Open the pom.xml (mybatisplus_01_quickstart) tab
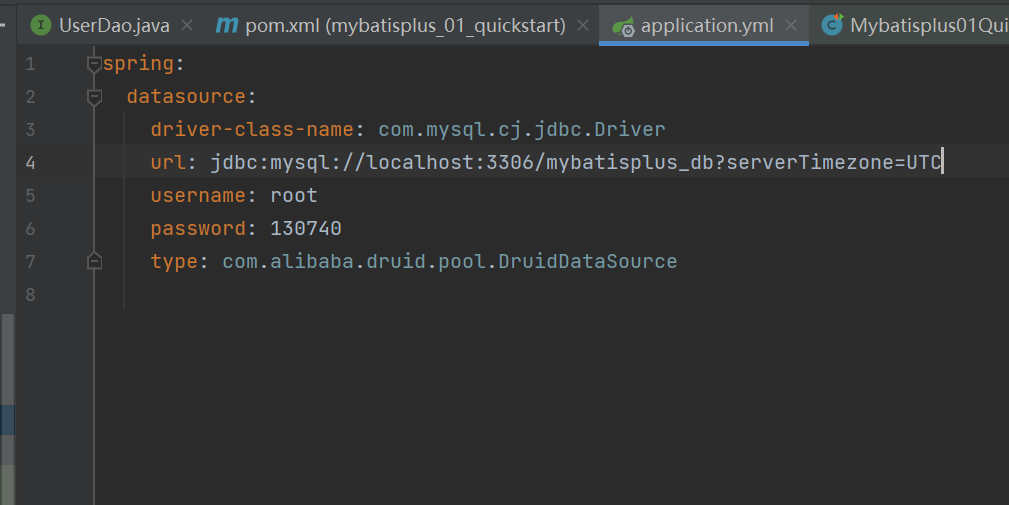This screenshot has height=505, width=1009. [405, 25]
